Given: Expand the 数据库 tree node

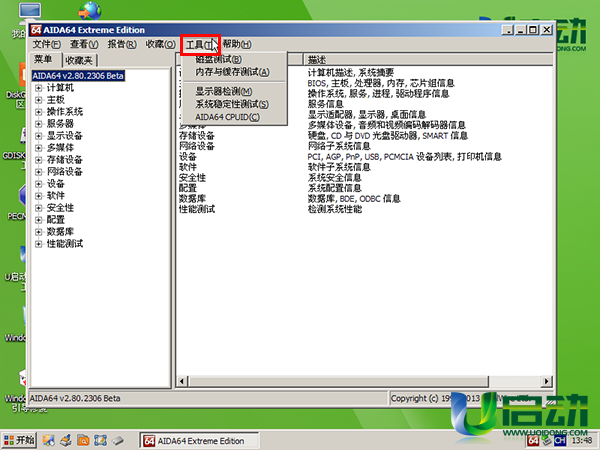Looking at the screenshot, I should tap(38, 232).
